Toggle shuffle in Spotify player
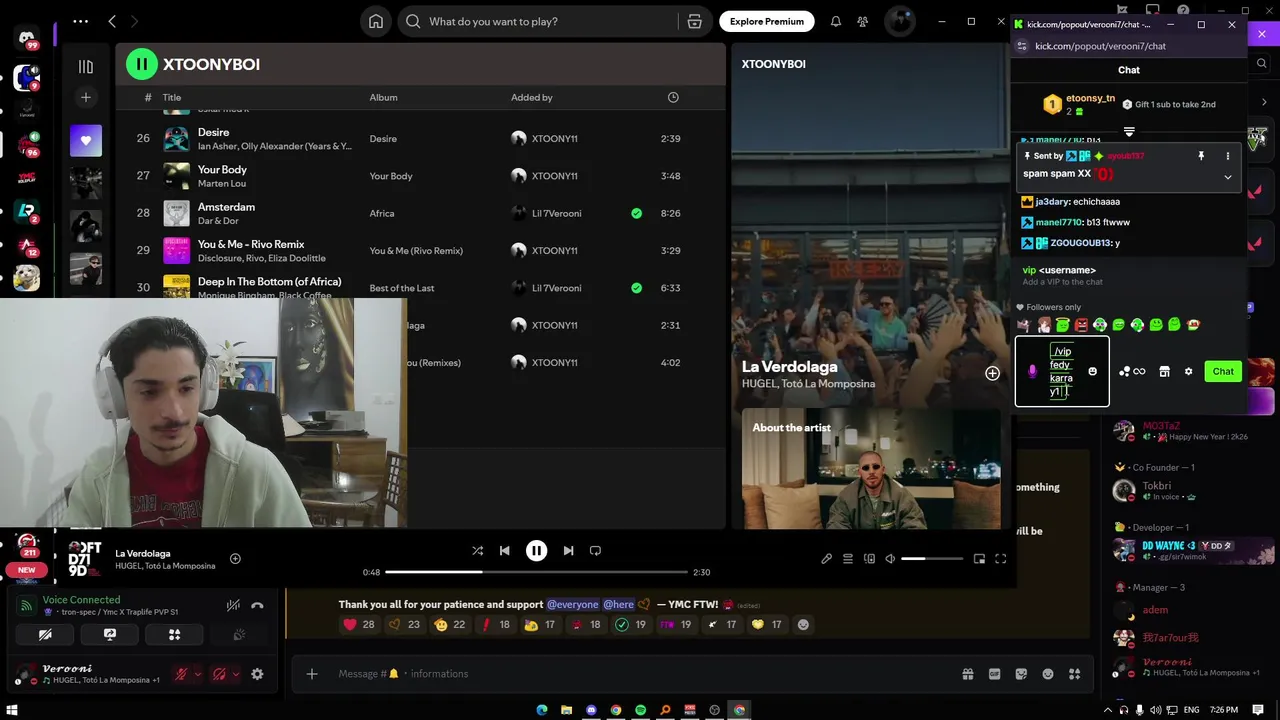Viewport: 1280px width, 720px height. (x=477, y=551)
